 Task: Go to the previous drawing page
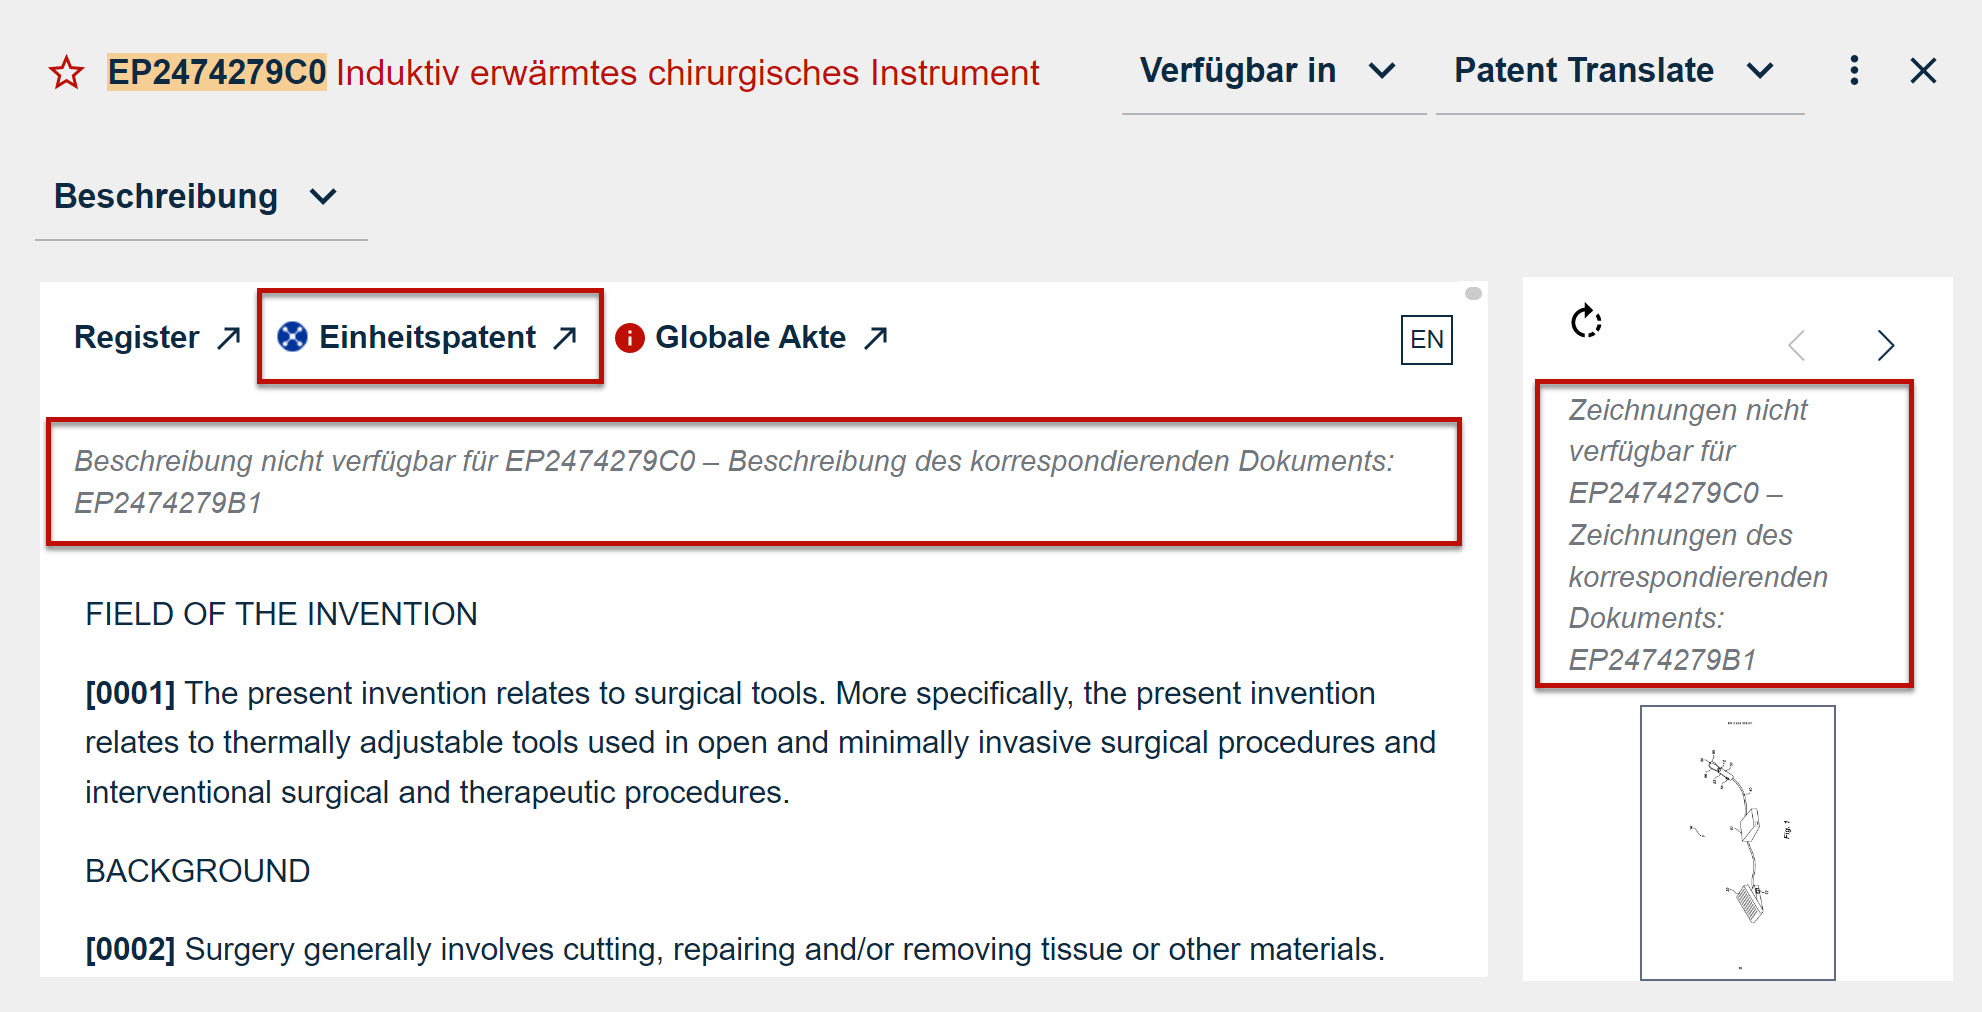click(x=1797, y=345)
